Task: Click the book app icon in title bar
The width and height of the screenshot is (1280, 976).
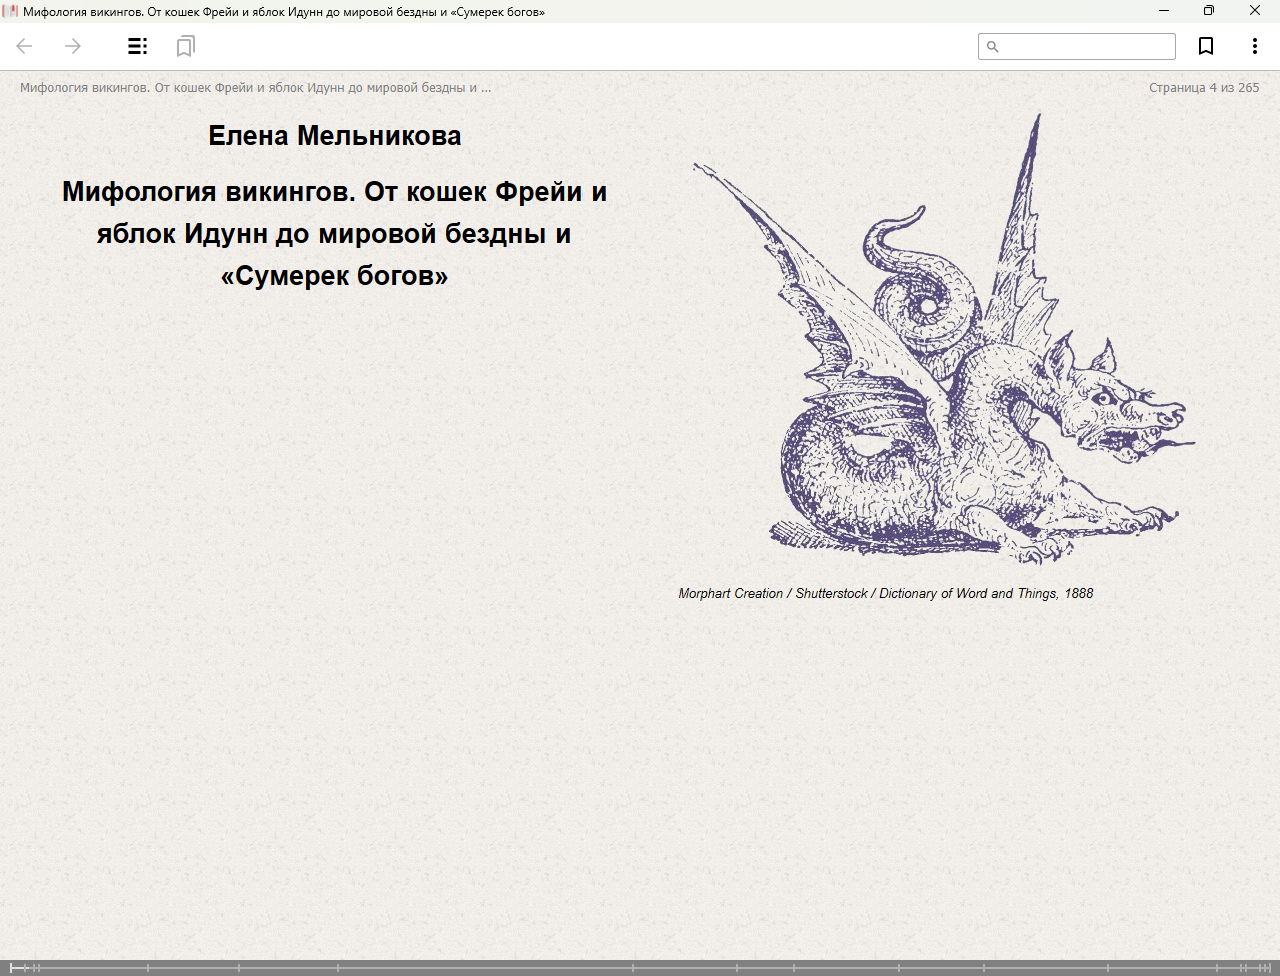Action: (x=10, y=11)
